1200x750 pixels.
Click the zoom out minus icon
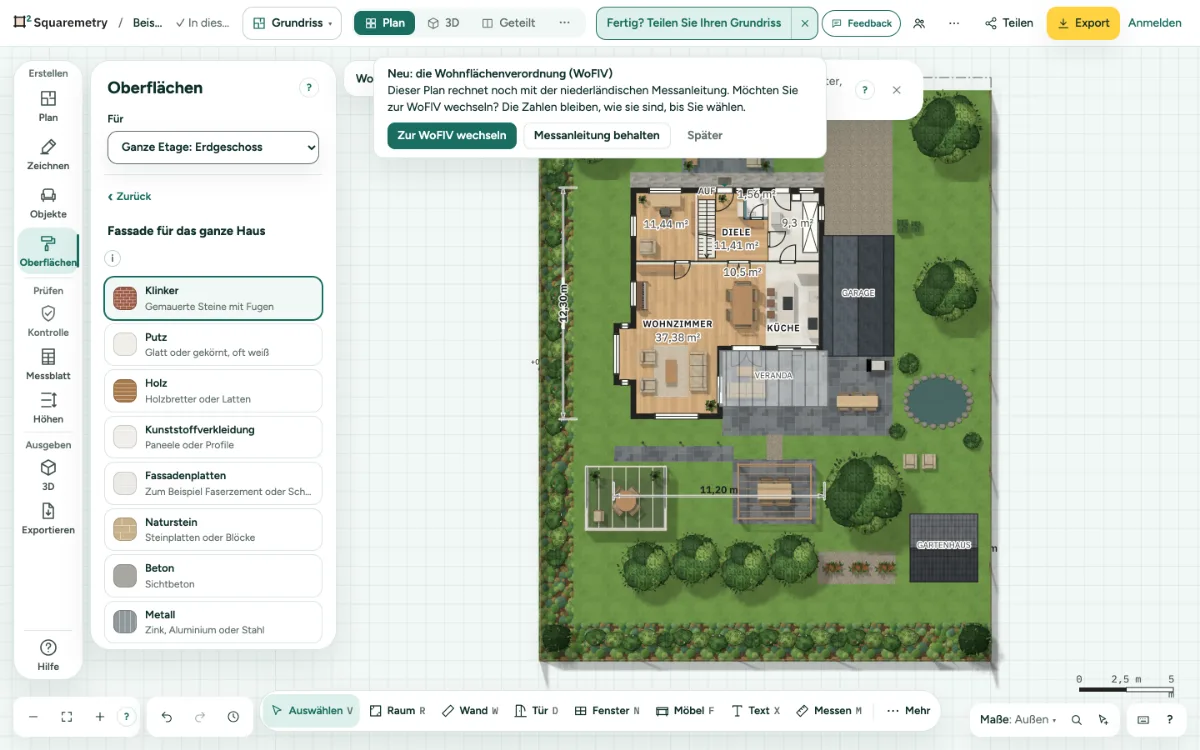pyautogui.click(x=33, y=717)
